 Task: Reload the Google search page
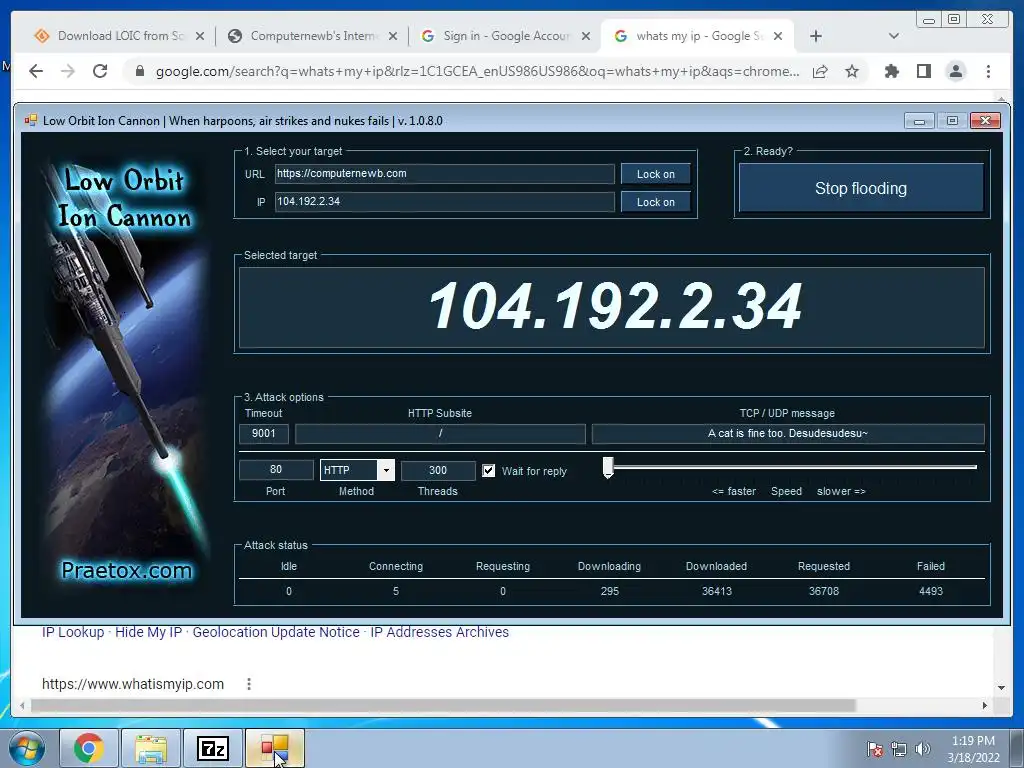(x=100, y=71)
